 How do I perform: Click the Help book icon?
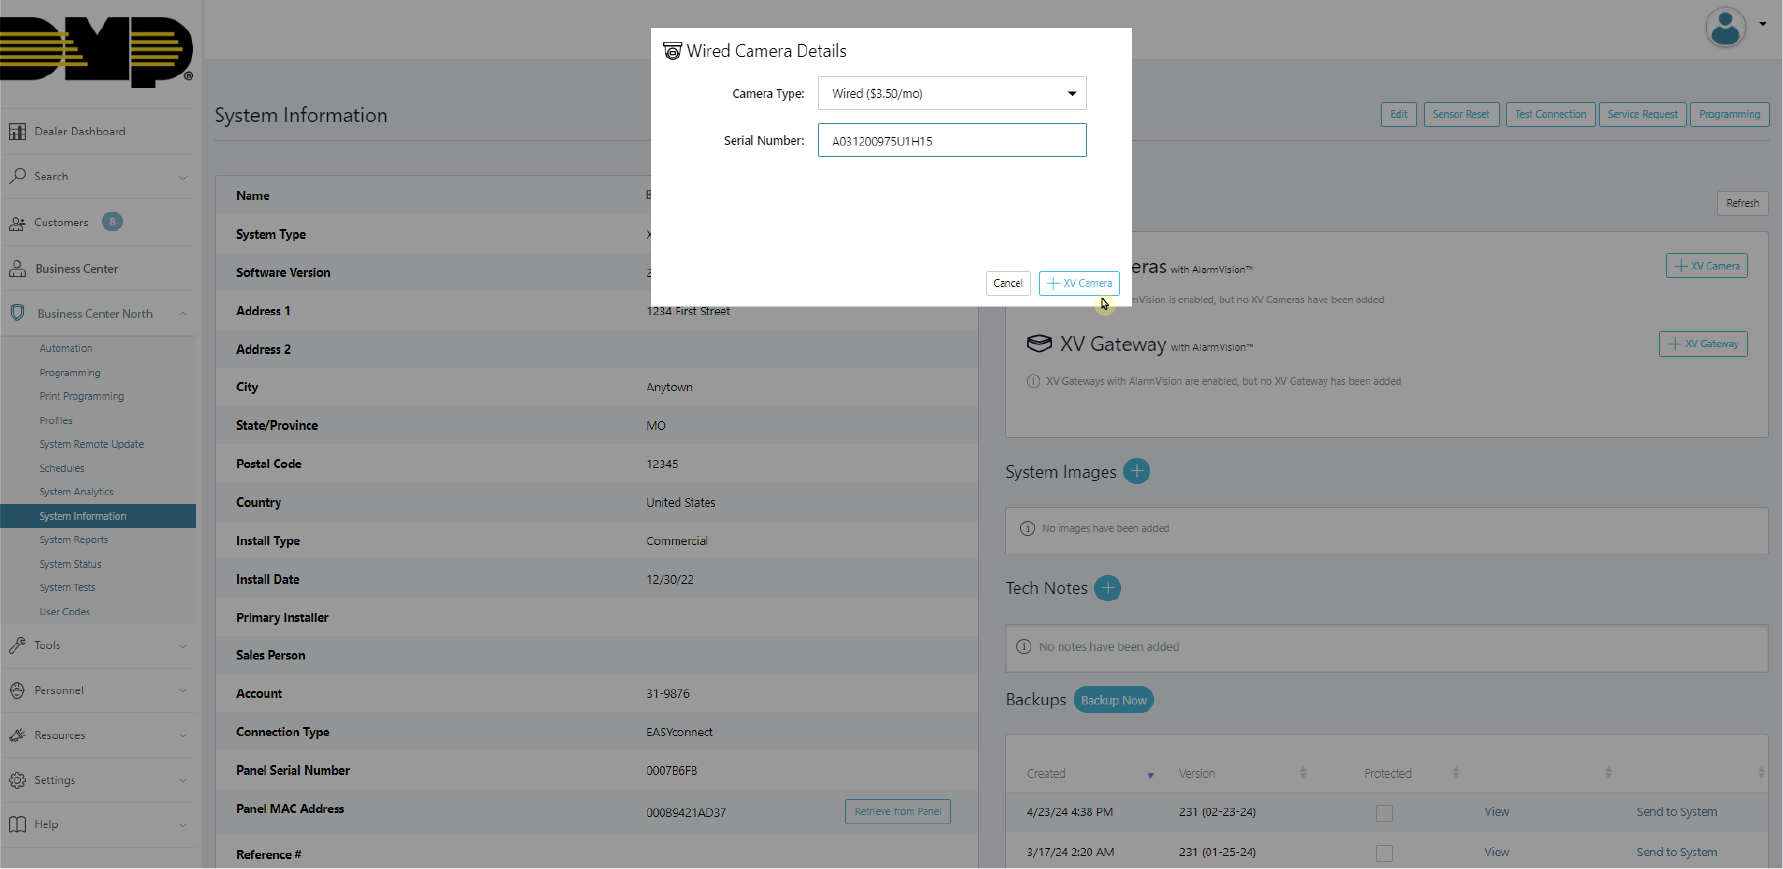pyautogui.click(x=18, y=824)
